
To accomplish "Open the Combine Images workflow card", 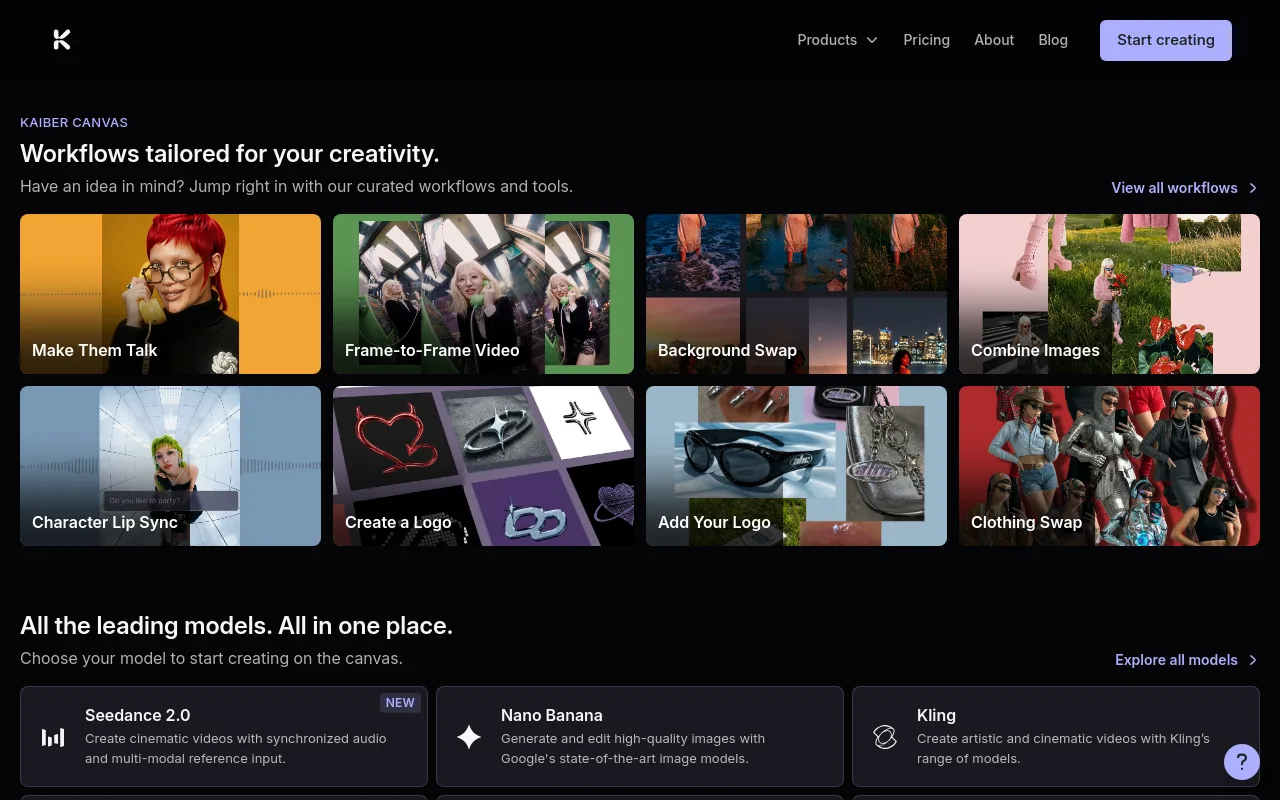I will click(x=1109, y=294).
